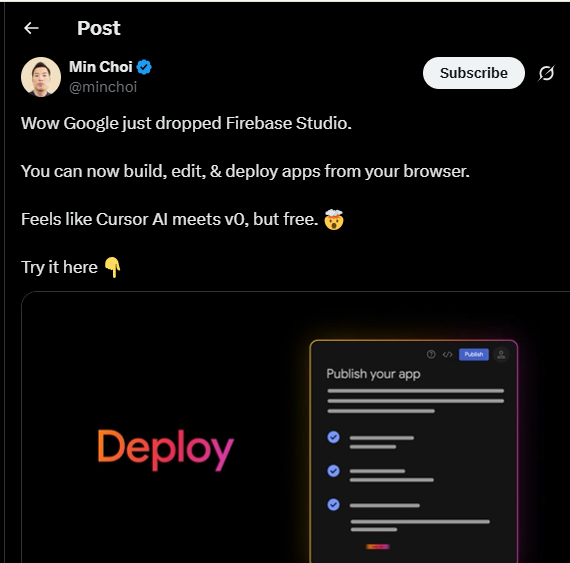Click the back arrow icon
The width and height of the screenshot is (570, 563).
click(x=31, y=28)
